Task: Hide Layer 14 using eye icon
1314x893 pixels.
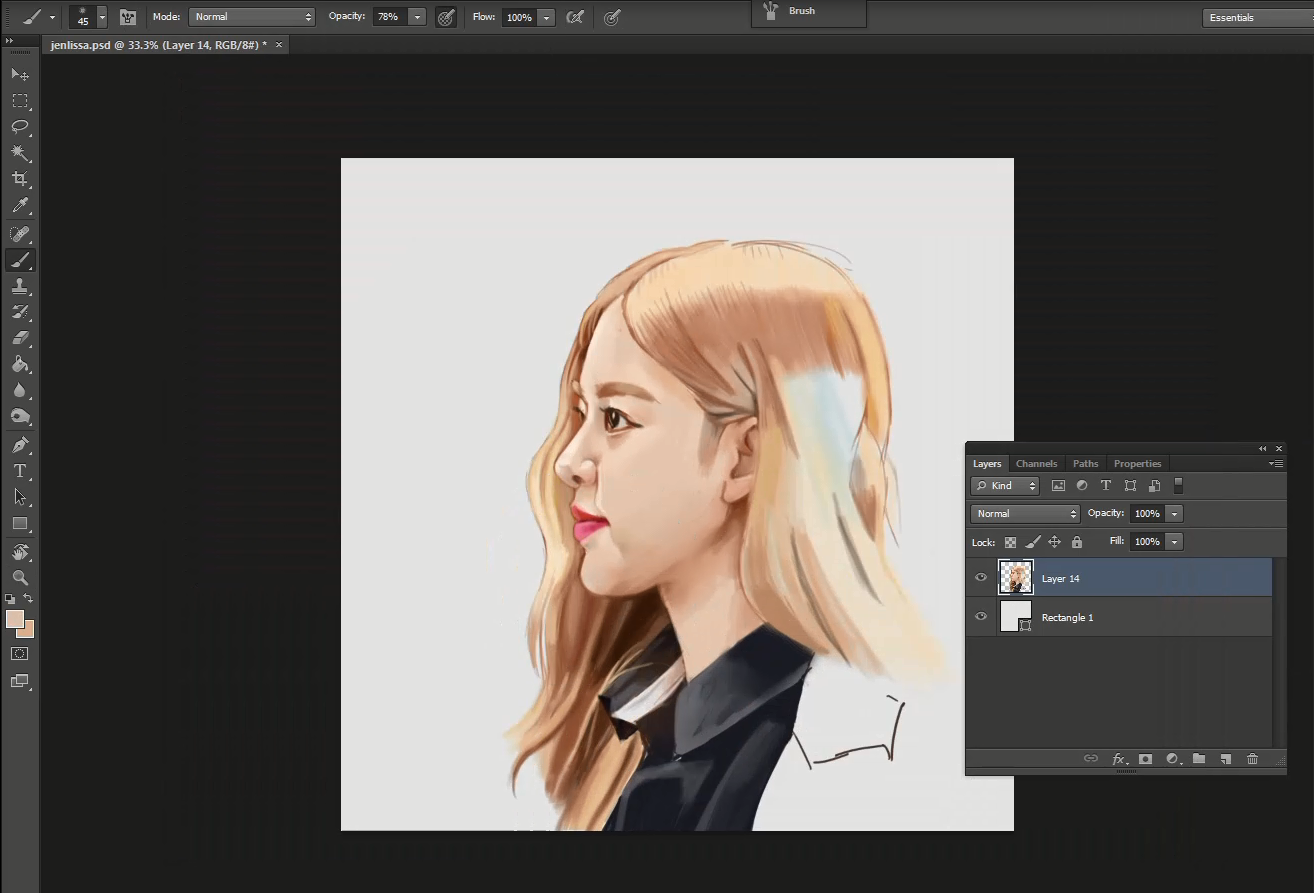Action: 981,578
